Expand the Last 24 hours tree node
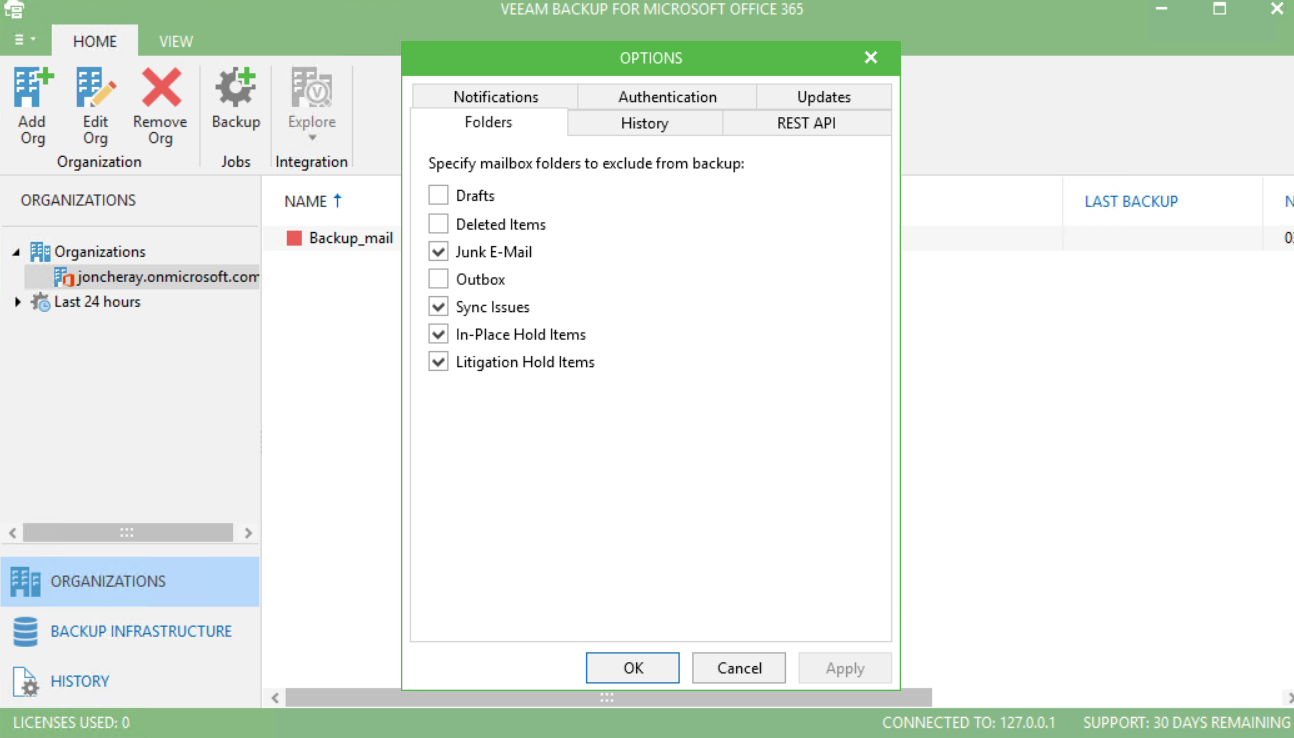This screenshot has height=738, width=1294. pos(17,301)
